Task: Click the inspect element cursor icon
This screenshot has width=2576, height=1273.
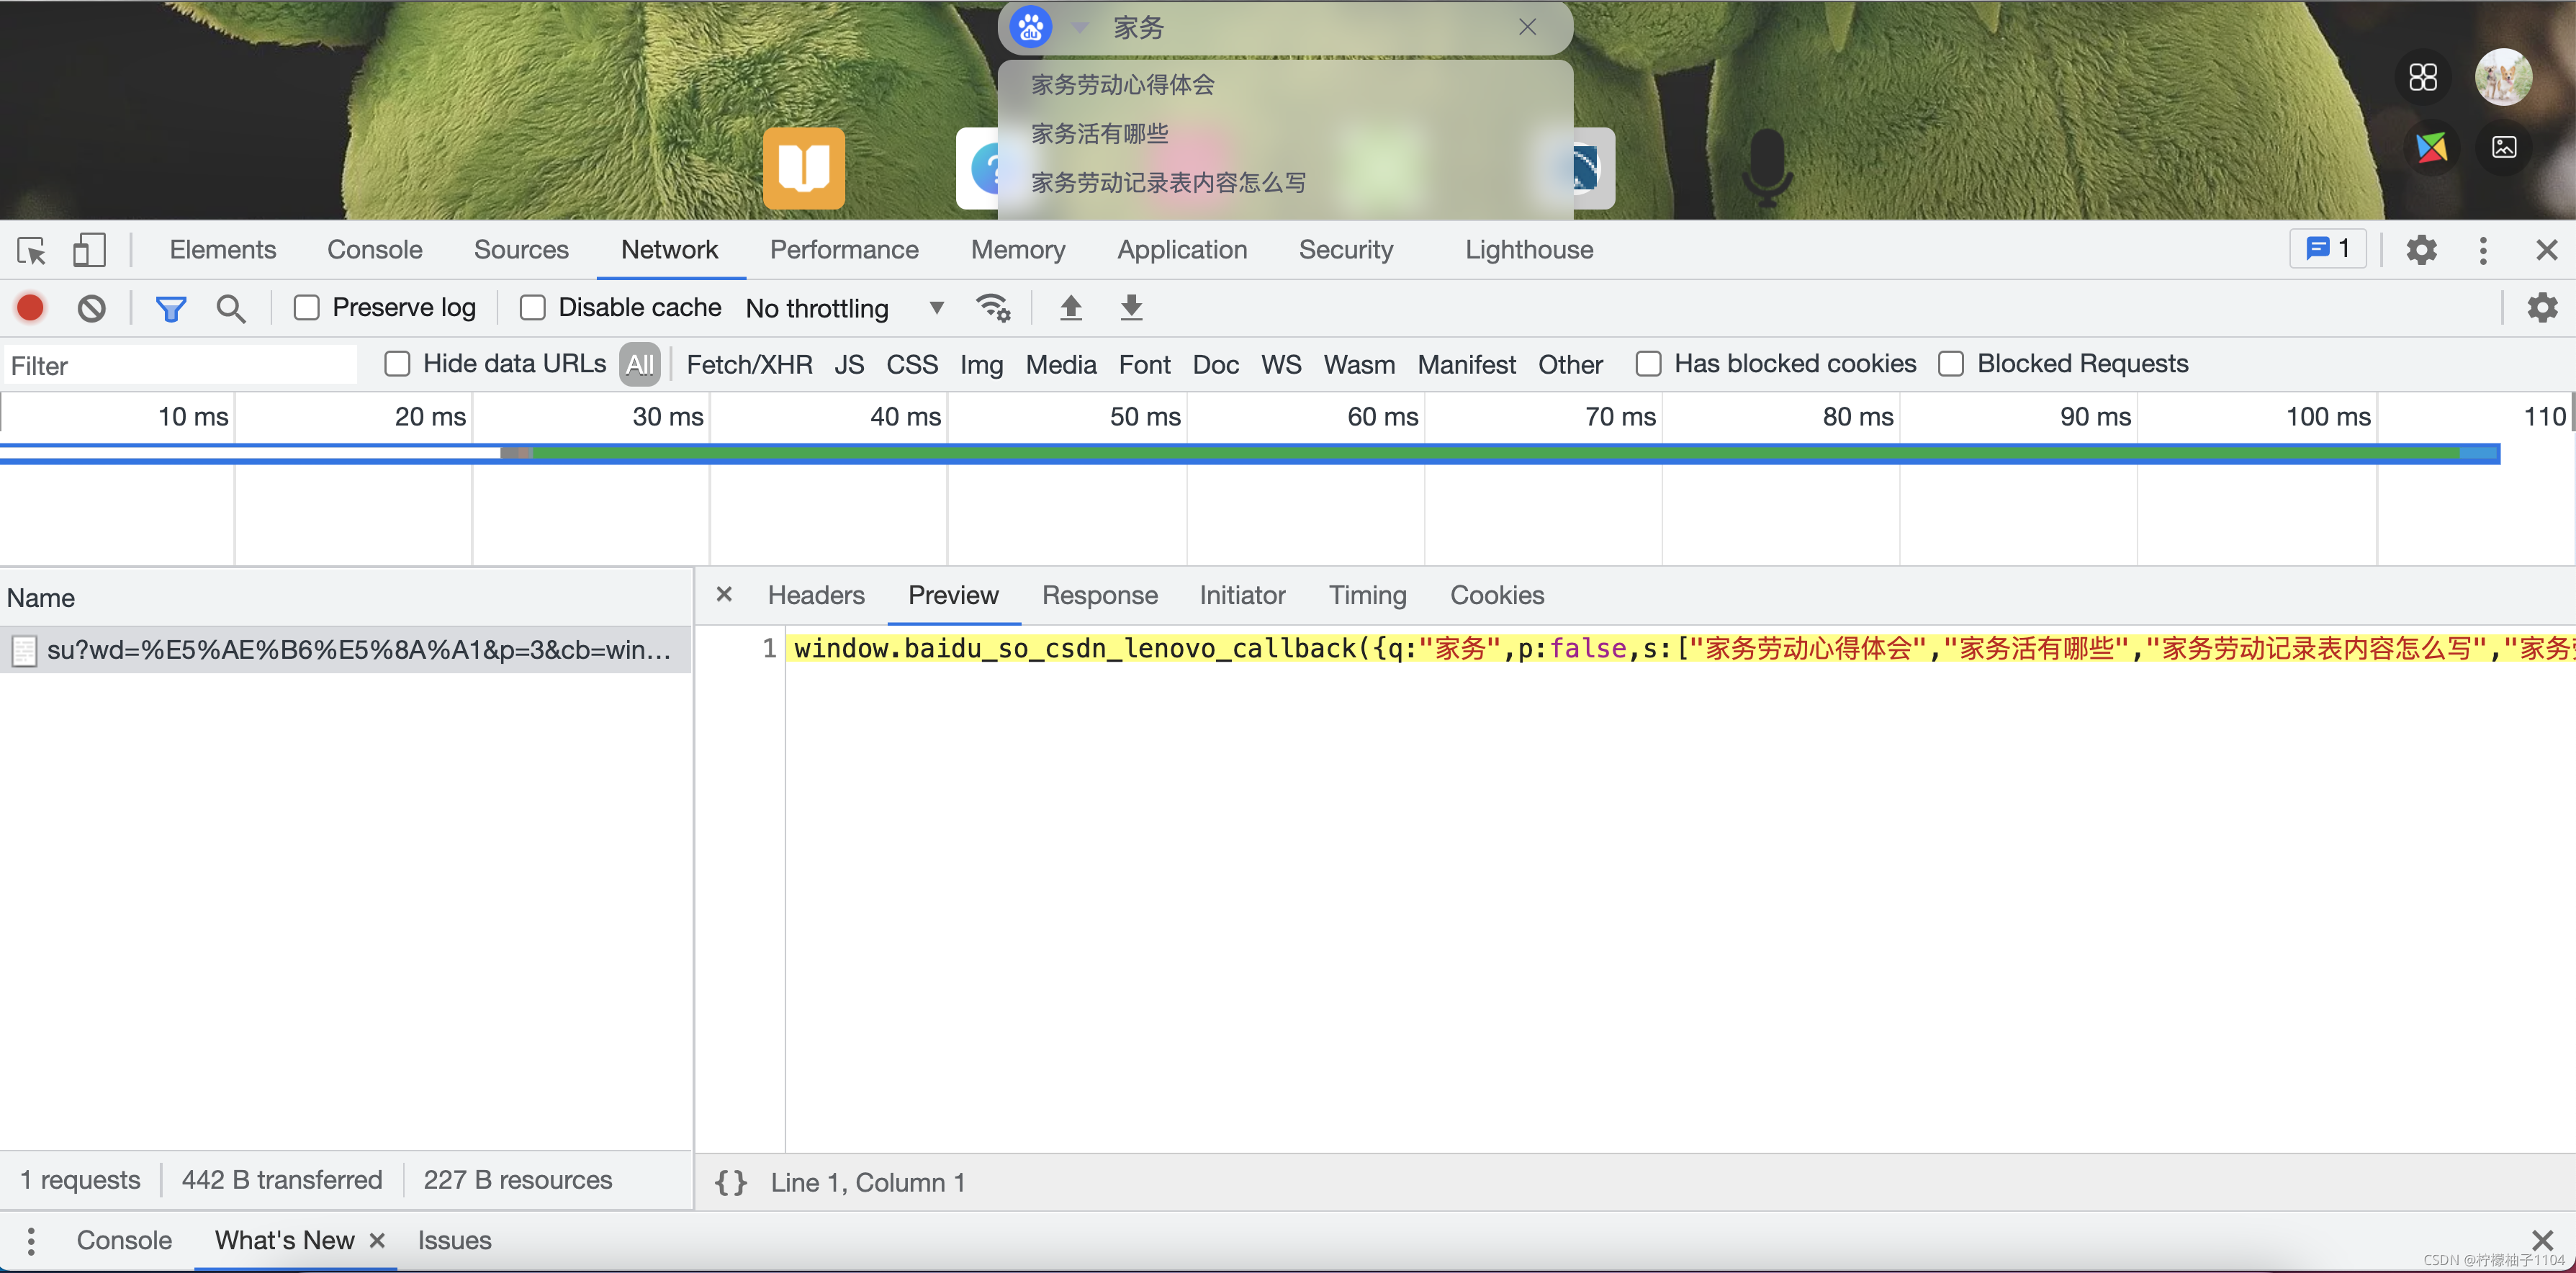Action: click(x=31, y=250)
